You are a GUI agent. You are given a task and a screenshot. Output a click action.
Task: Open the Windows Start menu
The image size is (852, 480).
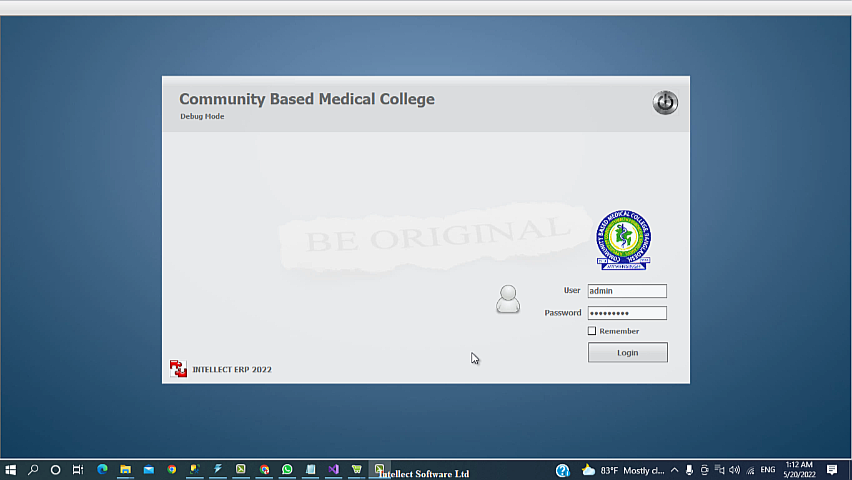[x=11, y=470]
